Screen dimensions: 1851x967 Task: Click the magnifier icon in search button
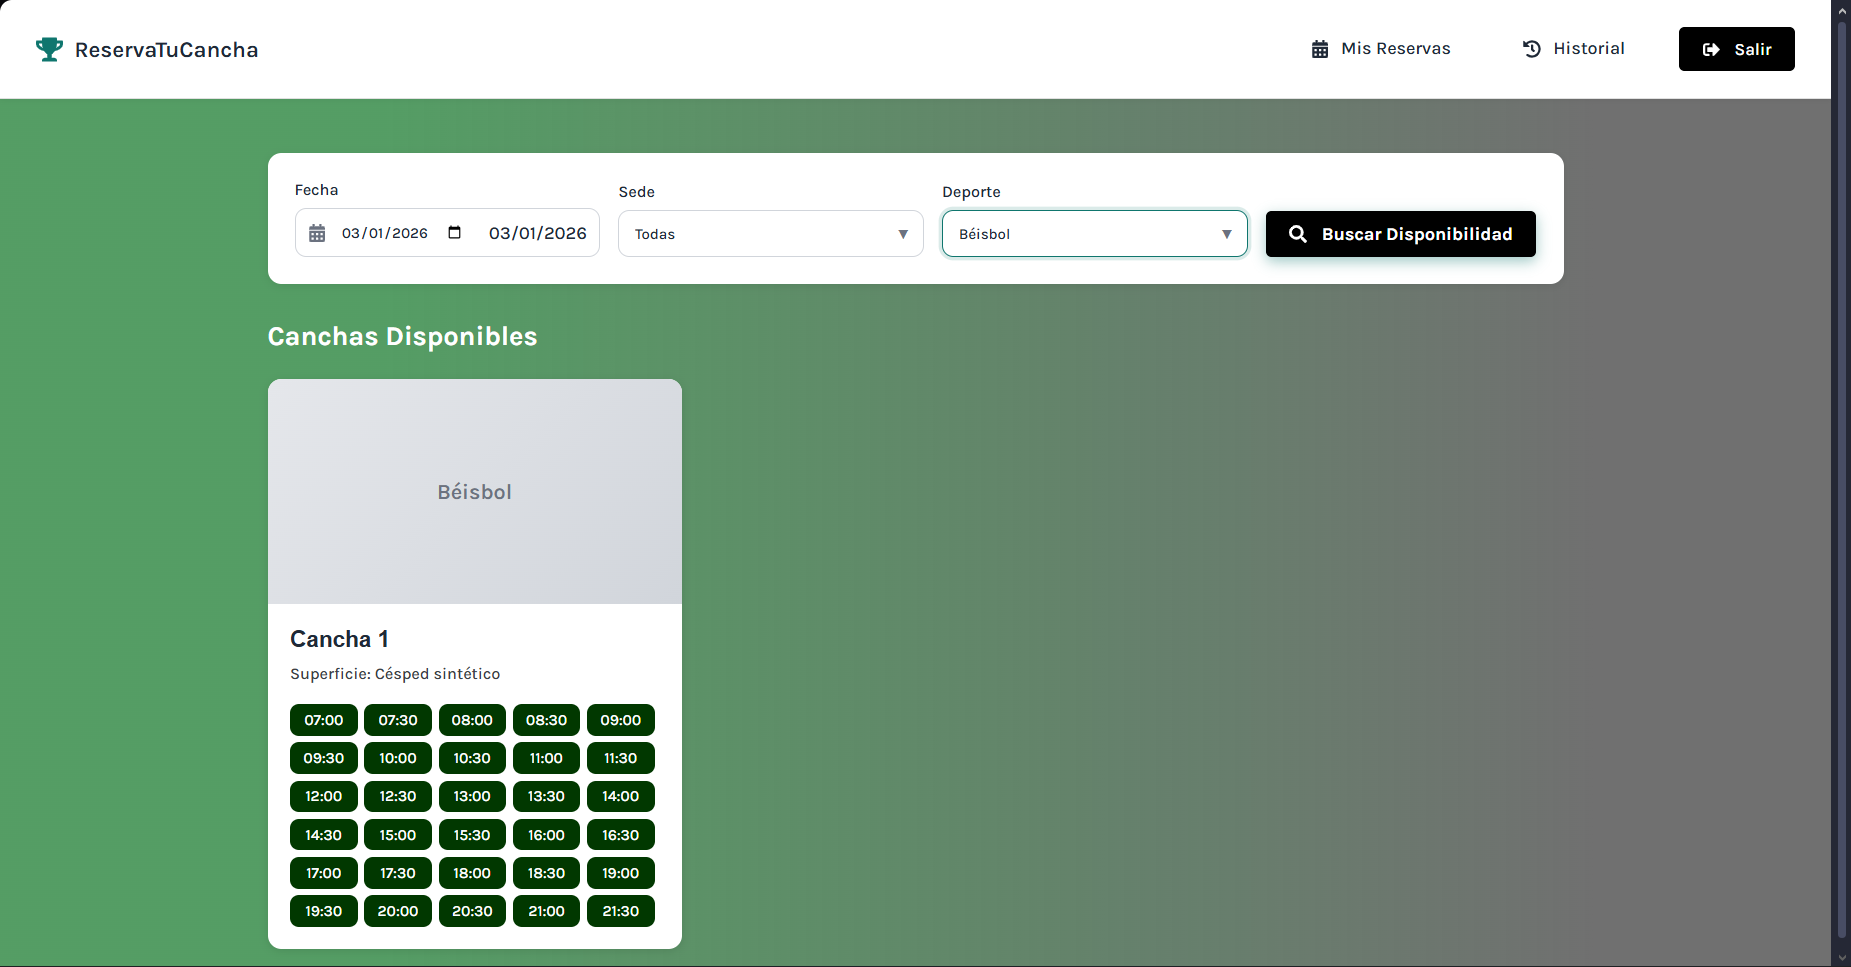tap(1298, 234)
